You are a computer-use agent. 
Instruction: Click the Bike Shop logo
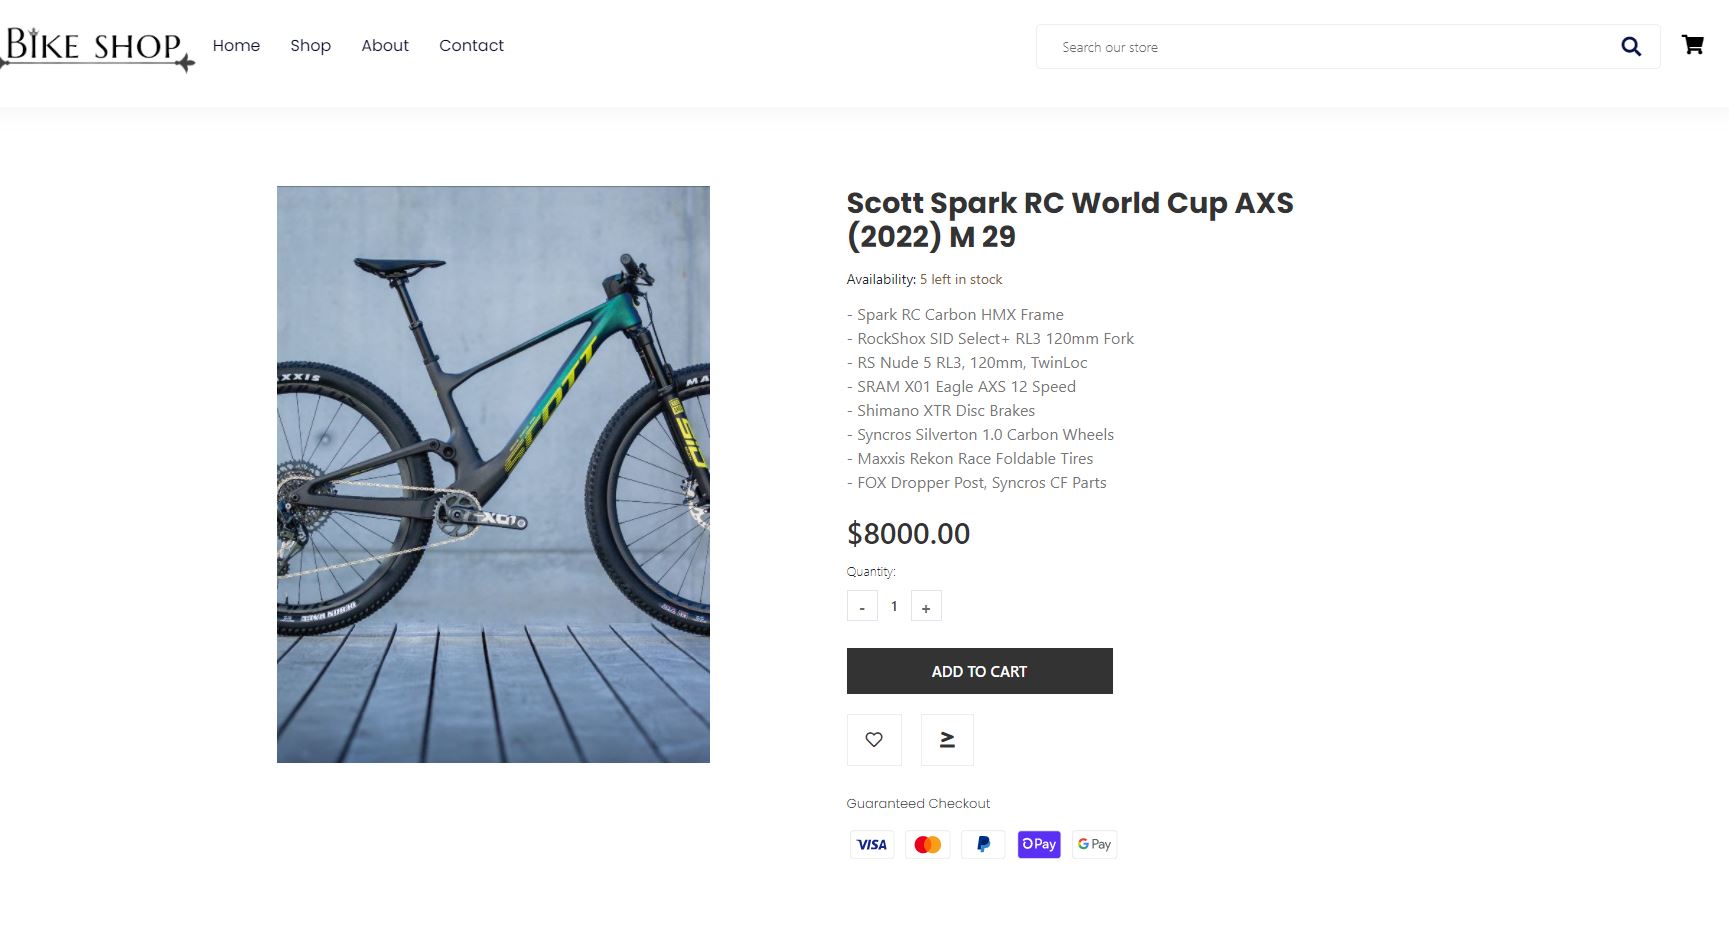point(97,47)
